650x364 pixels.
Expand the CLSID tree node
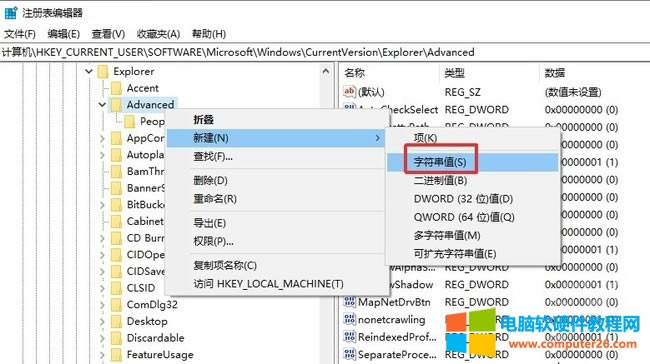(x=102, y=288)
